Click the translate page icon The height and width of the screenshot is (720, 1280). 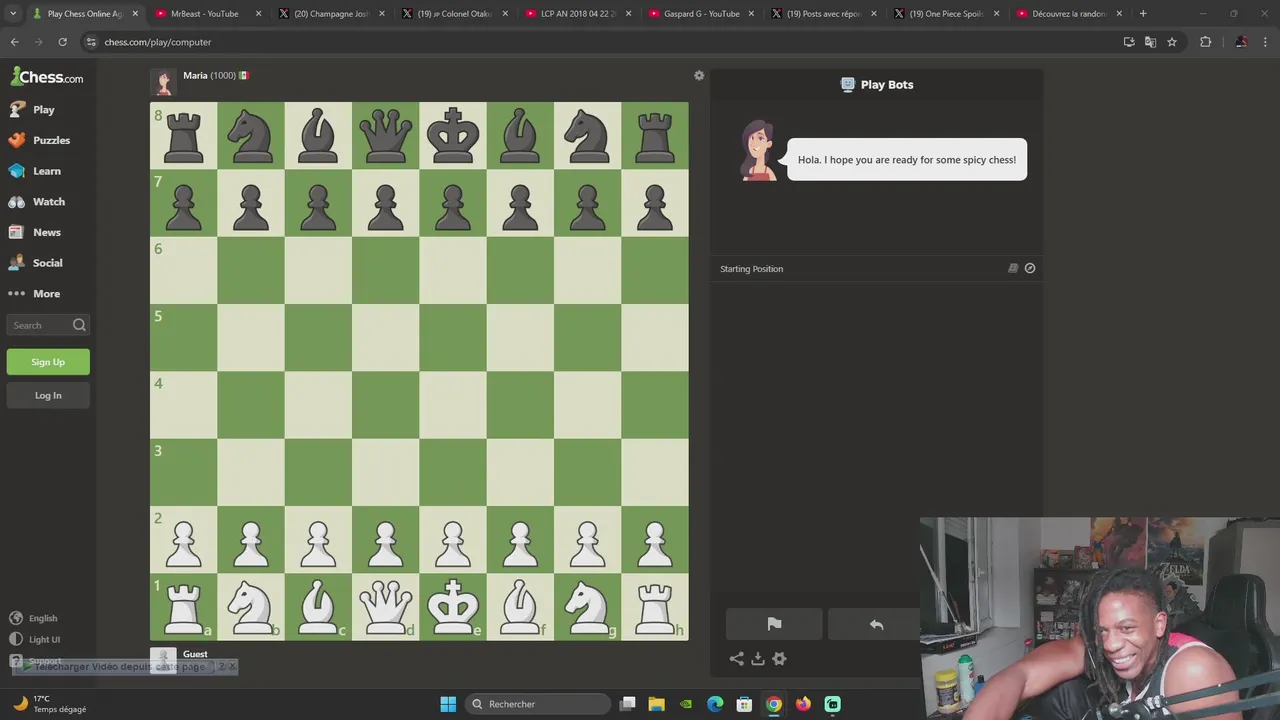[x=1150, y=42]
